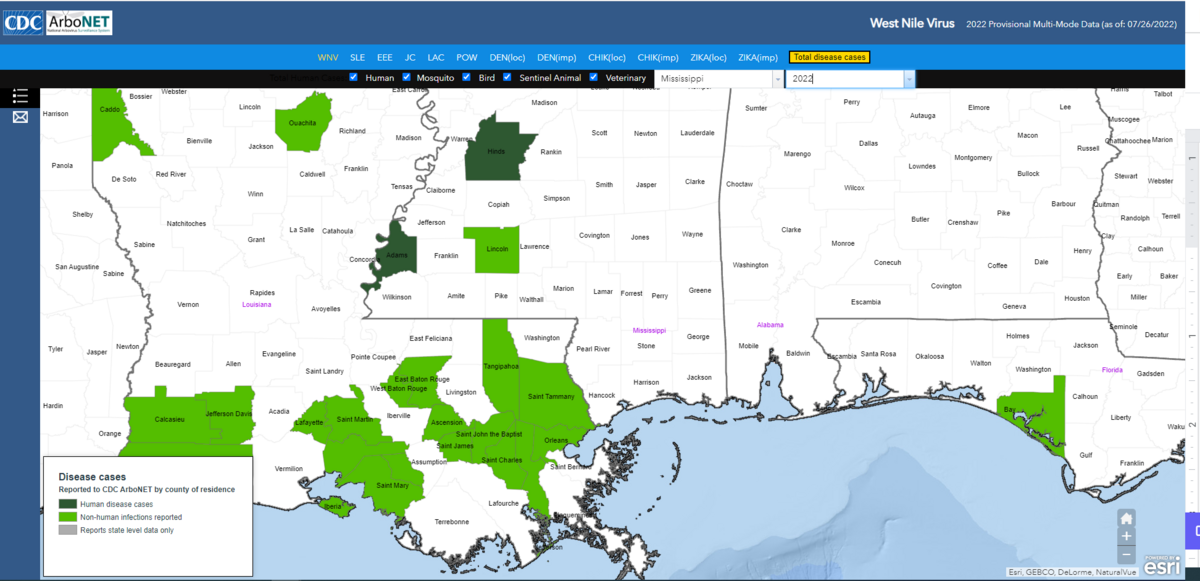
Task: Click Lincoln county in Mississippi
Action: point(498,250)
